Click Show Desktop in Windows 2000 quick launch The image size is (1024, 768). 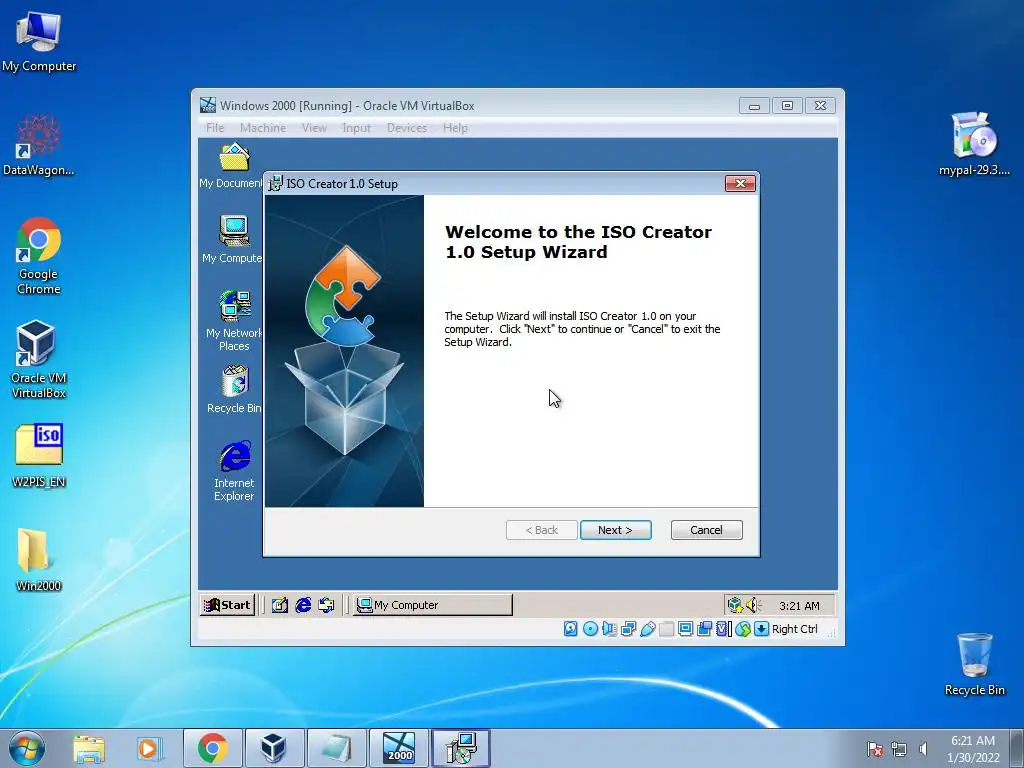pyautogui.click(x=280, y=605)
